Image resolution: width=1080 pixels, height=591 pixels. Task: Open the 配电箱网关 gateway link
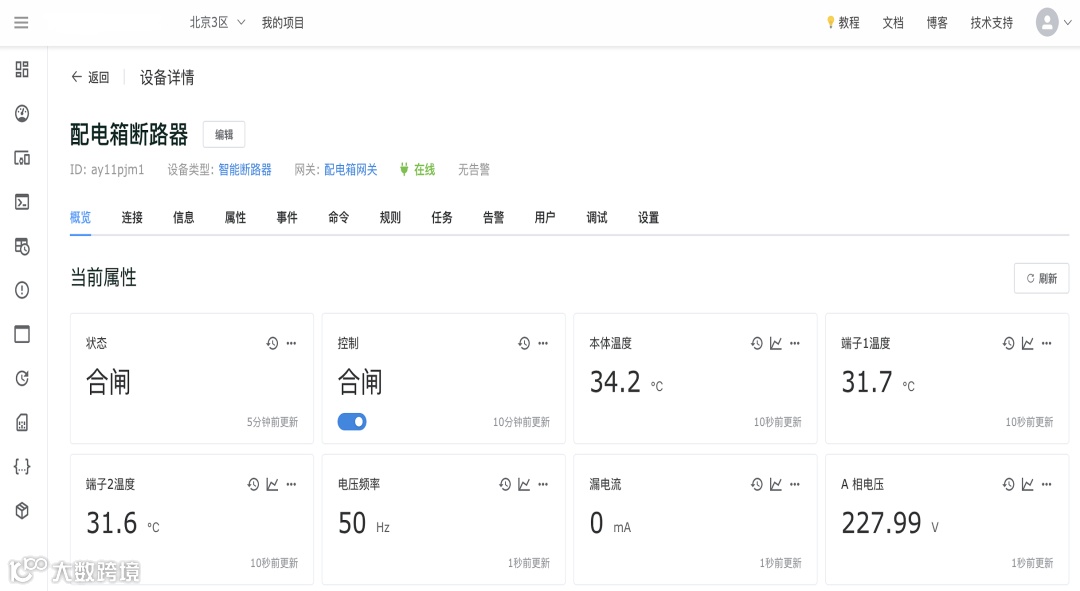pyautogui.click(x=350, y=170)
